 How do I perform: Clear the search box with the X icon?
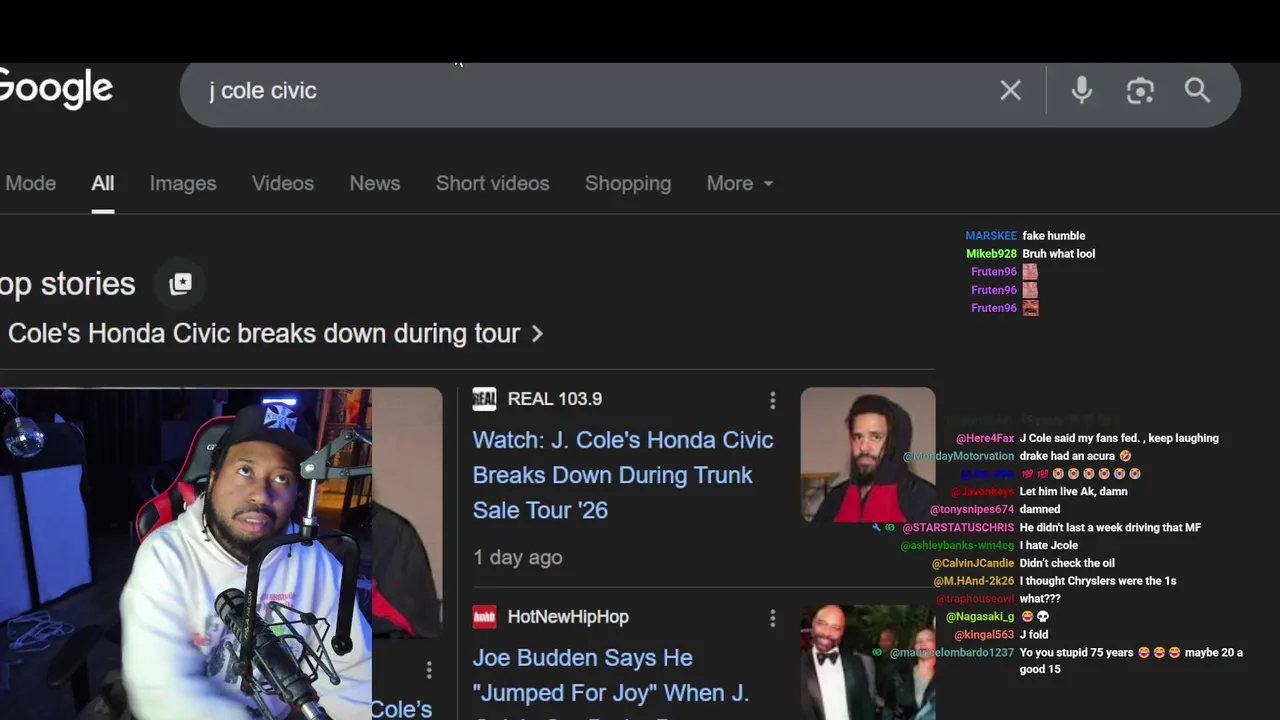[1010, 91]
